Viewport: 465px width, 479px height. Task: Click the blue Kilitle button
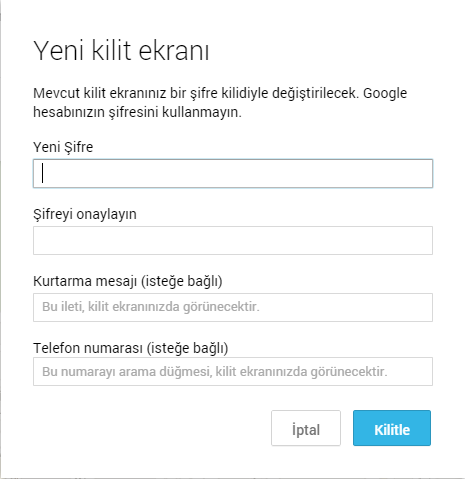click(392, 428)
